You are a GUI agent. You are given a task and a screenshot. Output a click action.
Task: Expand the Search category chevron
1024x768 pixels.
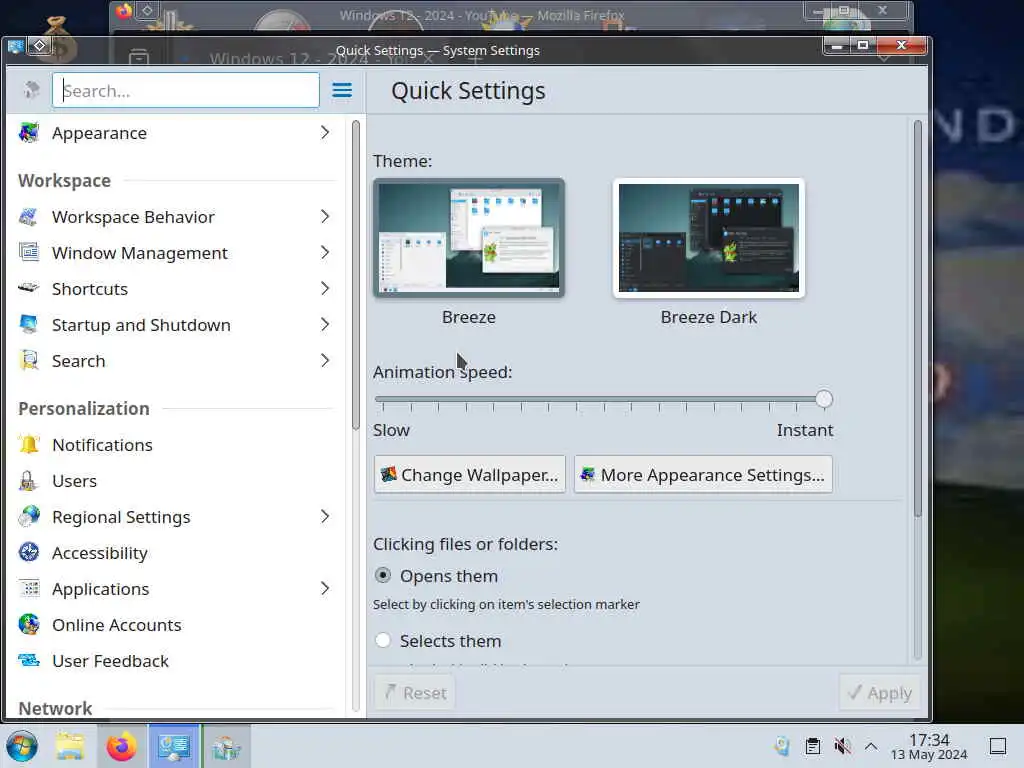tap(325, 360)
